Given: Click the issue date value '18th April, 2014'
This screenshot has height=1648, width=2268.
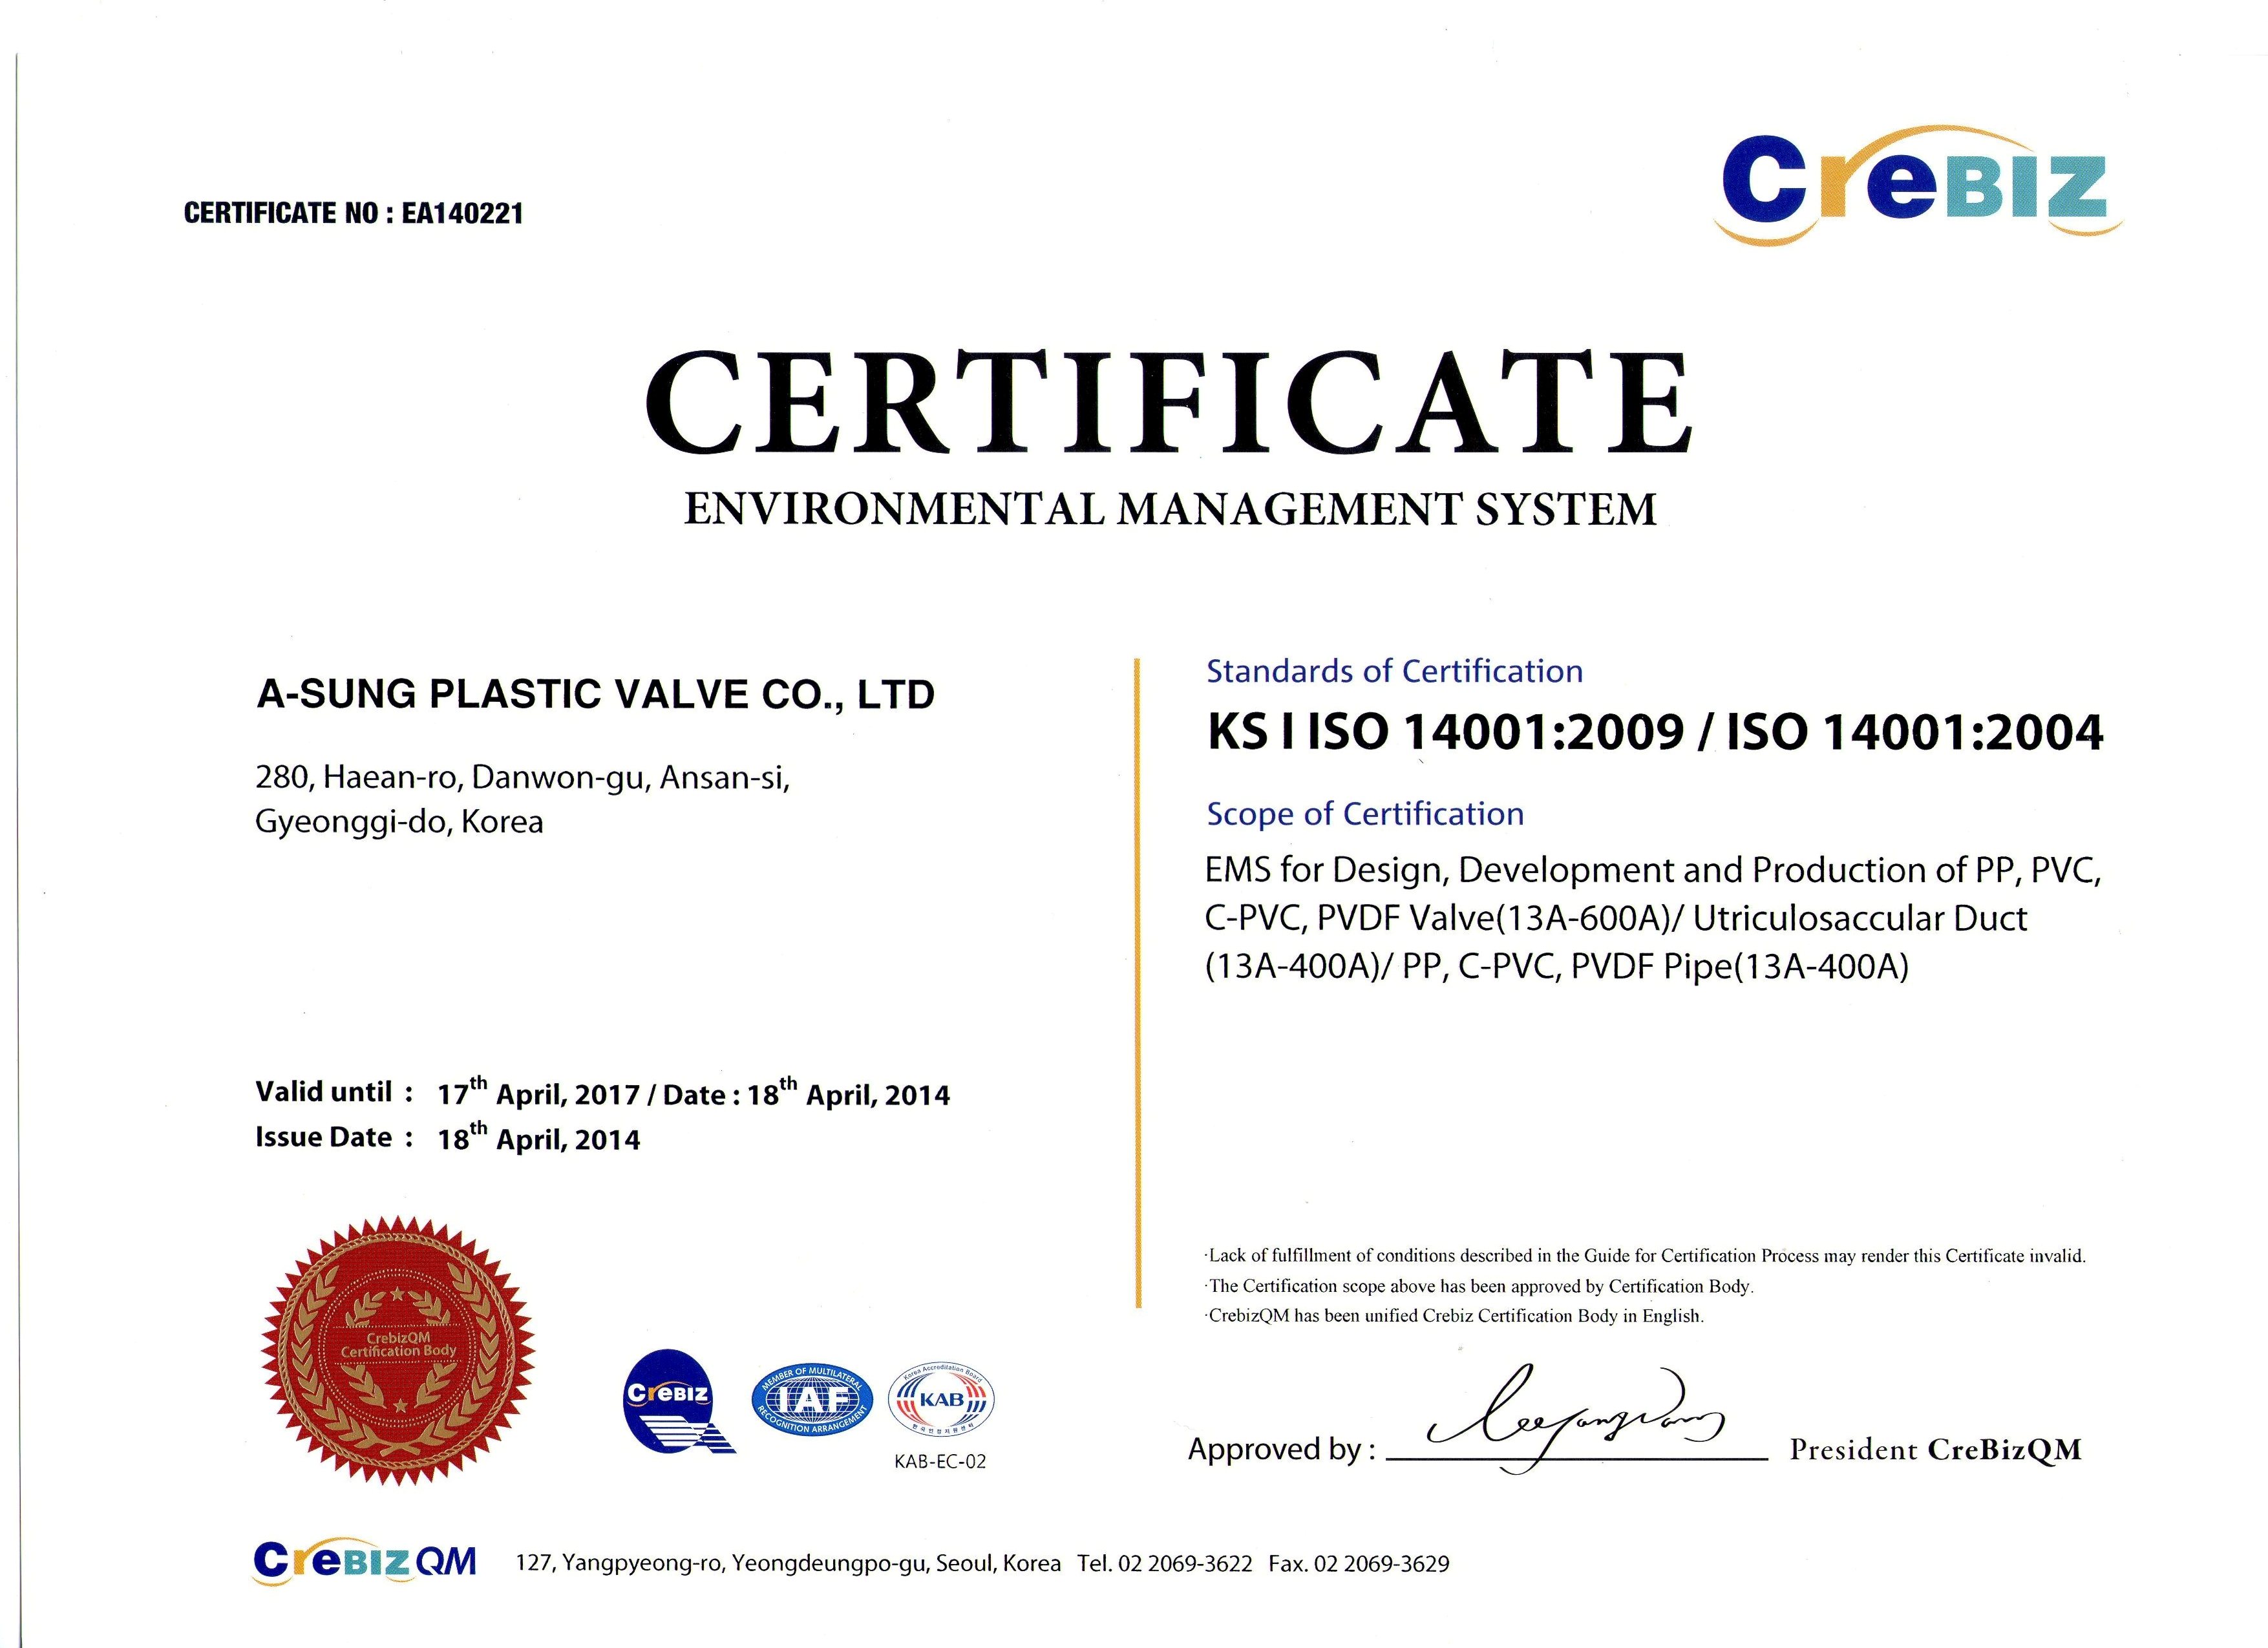Looking at the screenshot, I should 539,1137.
